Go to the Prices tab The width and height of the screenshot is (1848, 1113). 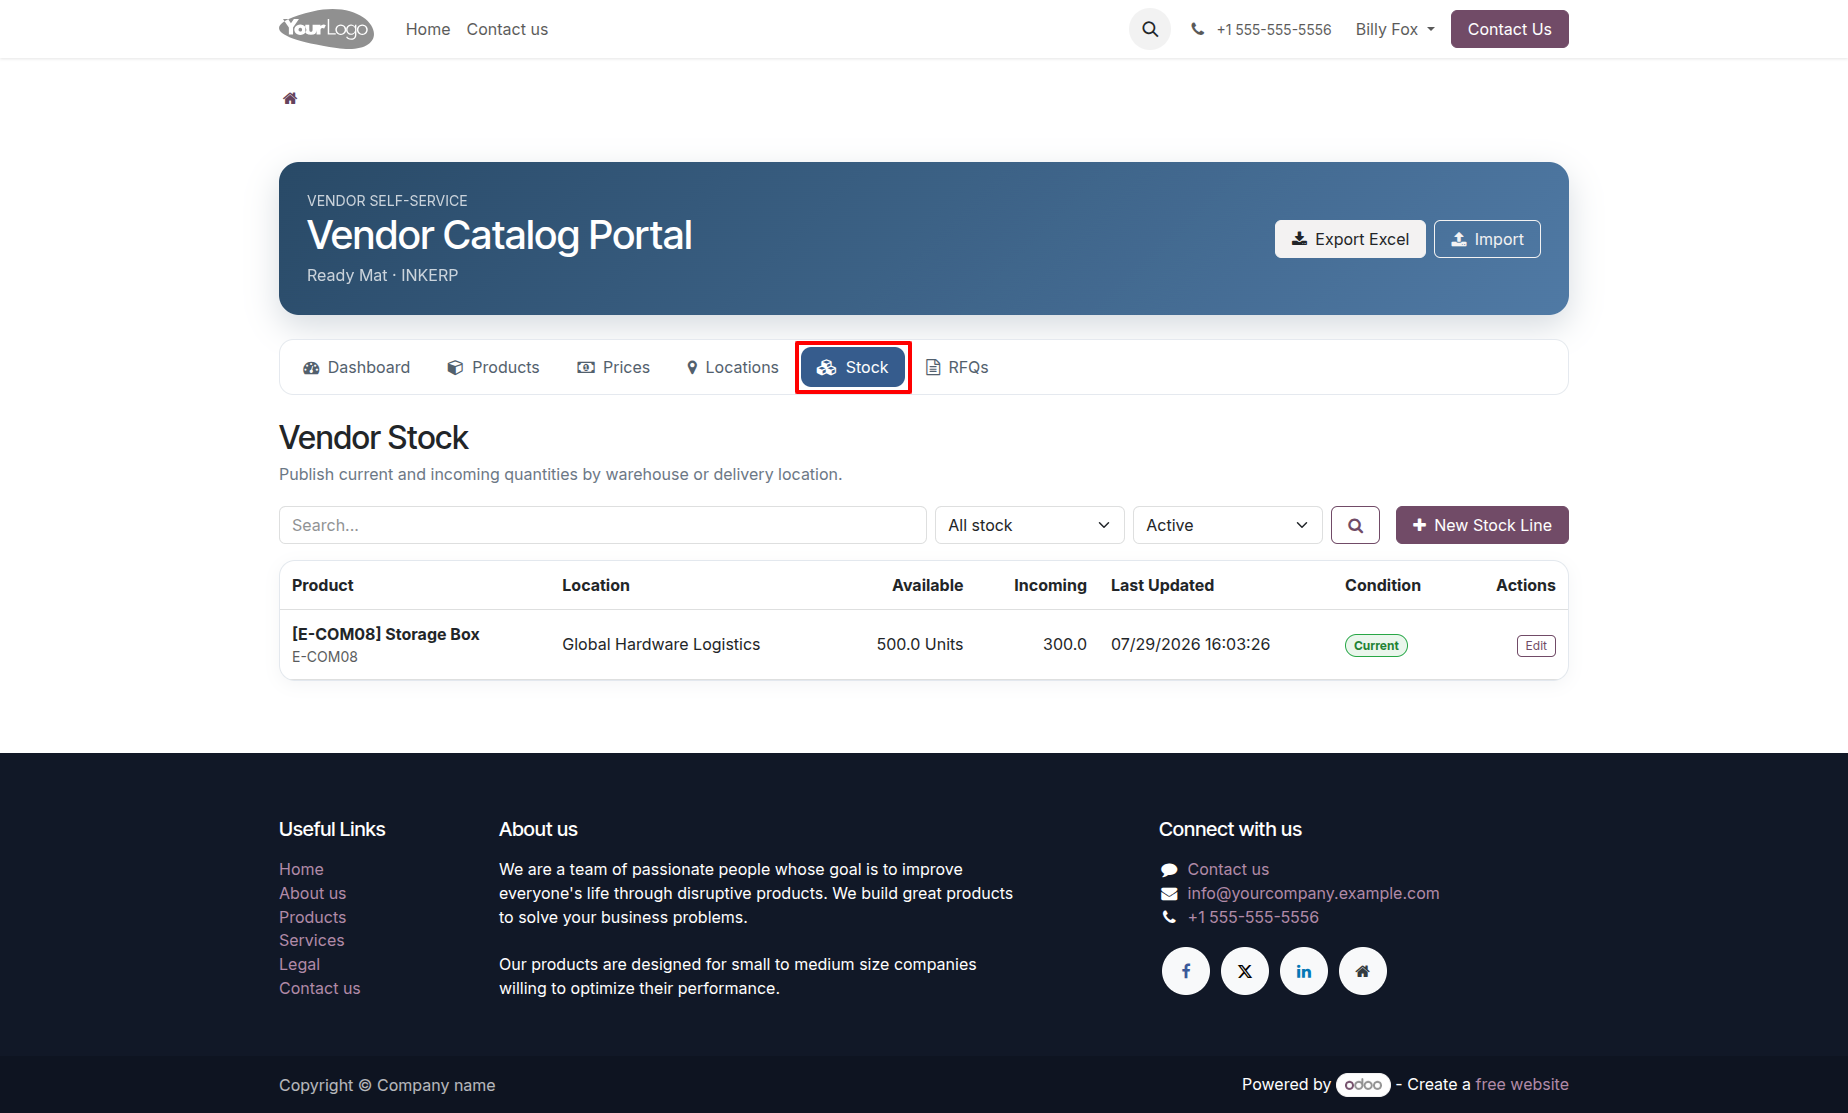[x=614, y=367]
